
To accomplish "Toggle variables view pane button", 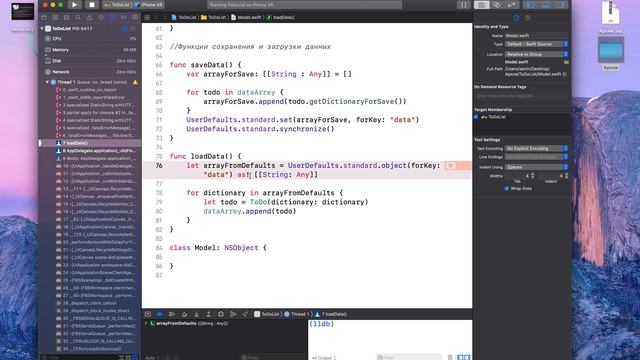I will (460, 357).
